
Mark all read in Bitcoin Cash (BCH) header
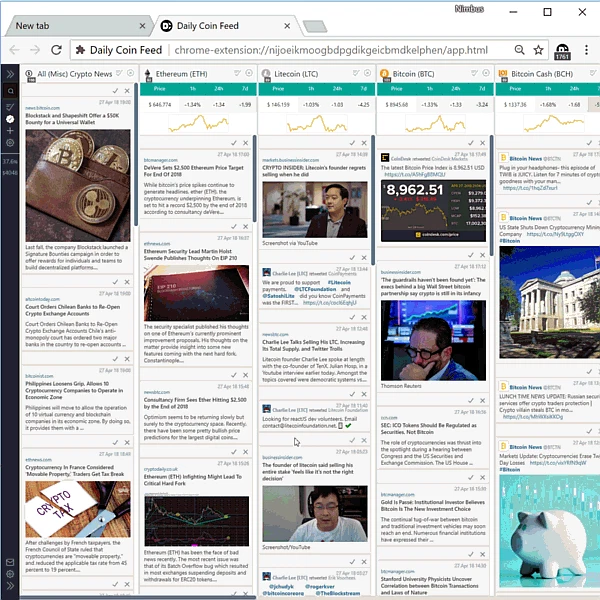tap(593, 73)
